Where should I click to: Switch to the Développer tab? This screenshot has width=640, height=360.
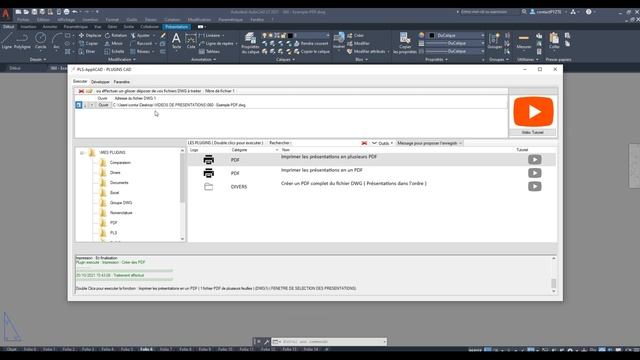coord(100,82)
